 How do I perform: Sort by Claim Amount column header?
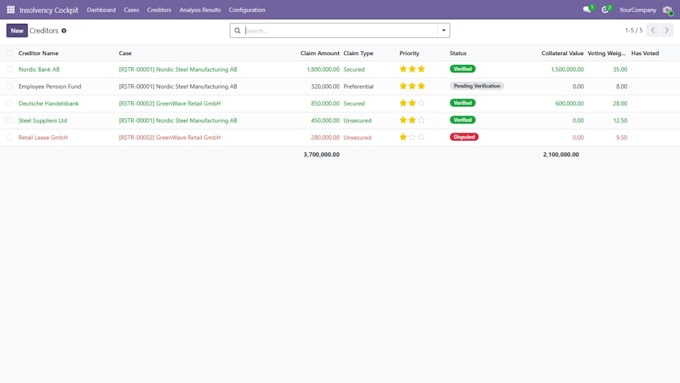(320, 53)
